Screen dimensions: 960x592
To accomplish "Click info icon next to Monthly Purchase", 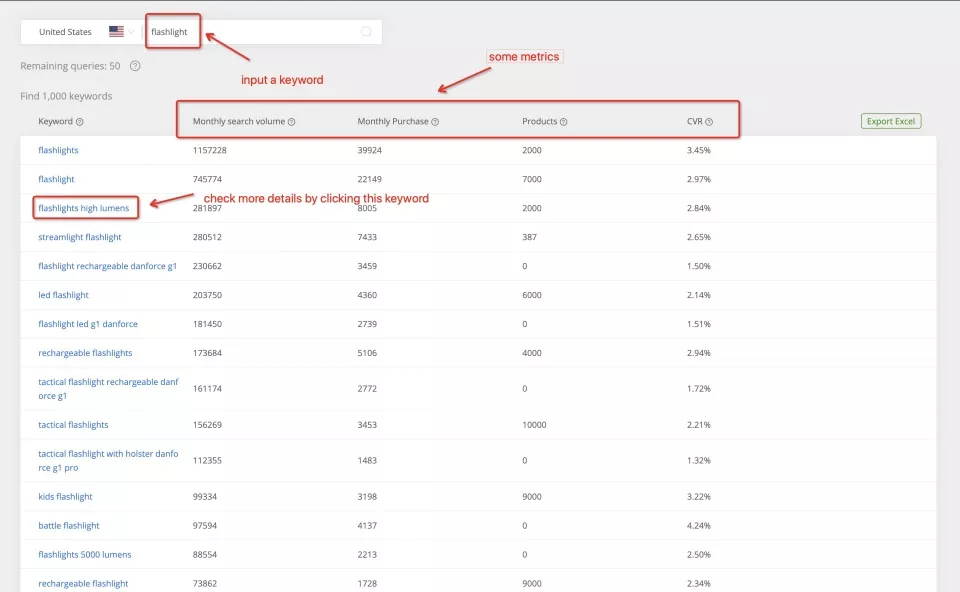I will coord(435,122).
